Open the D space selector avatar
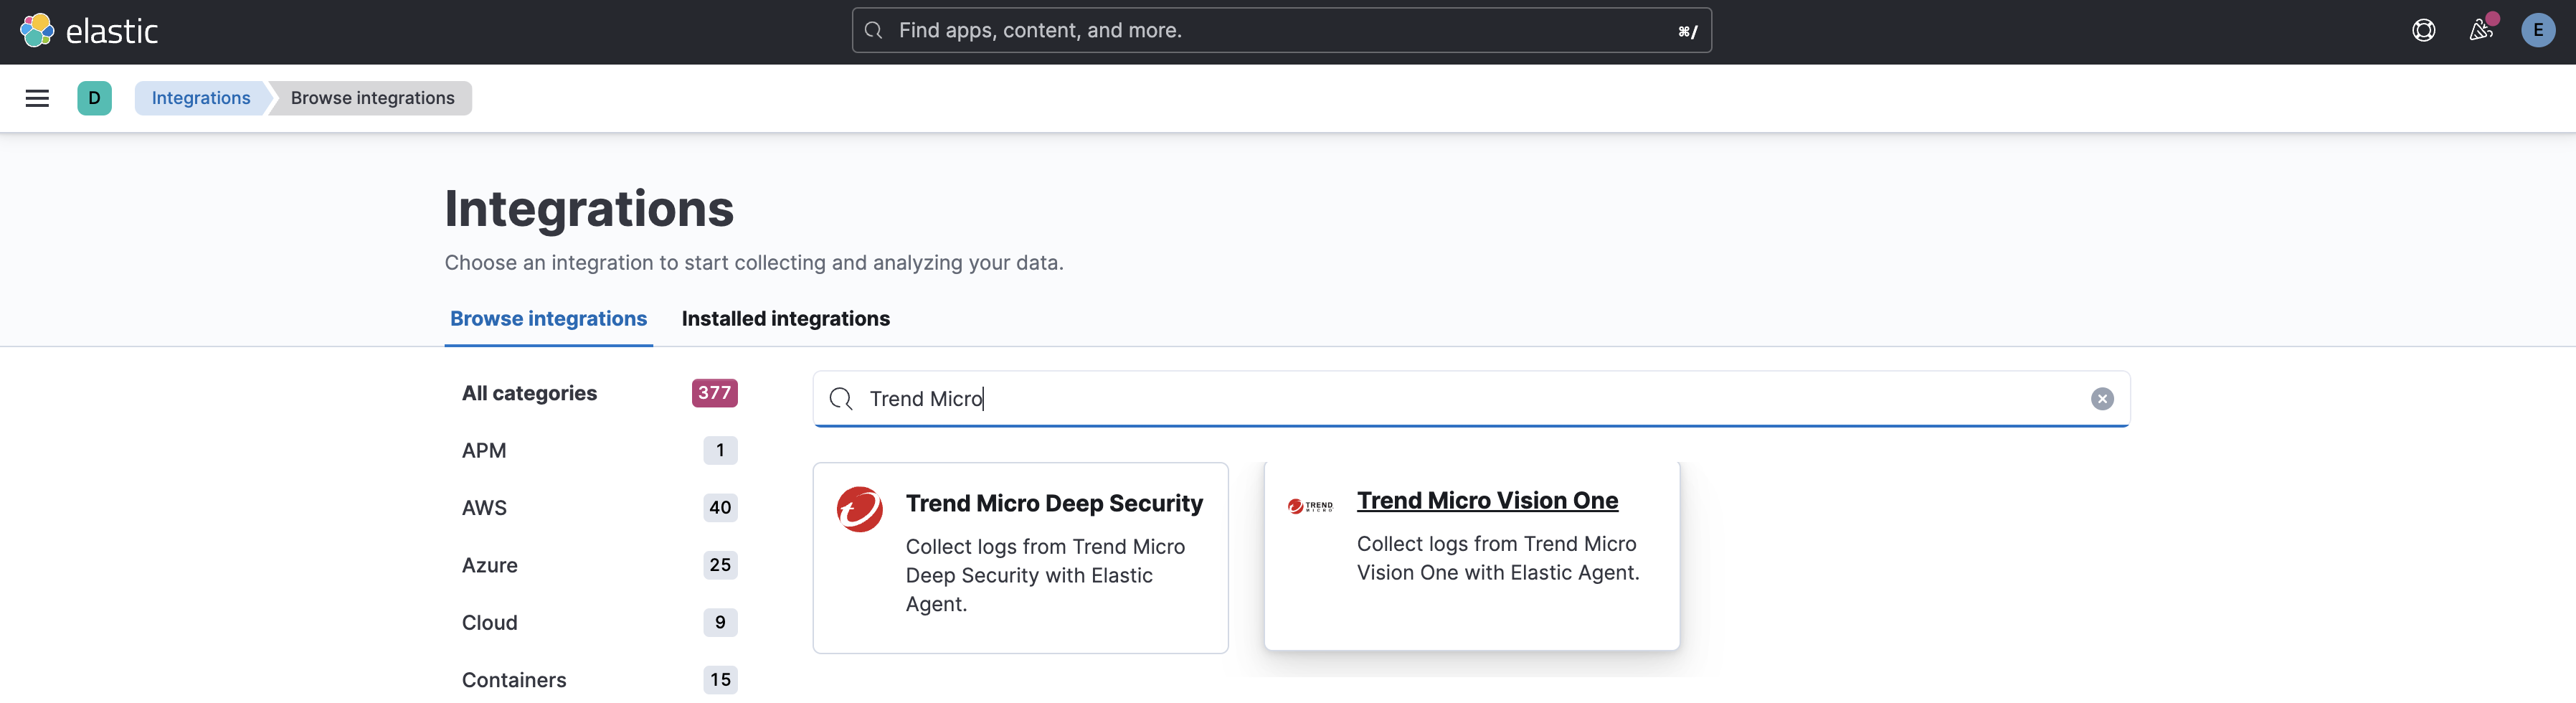 coord(94,98)
